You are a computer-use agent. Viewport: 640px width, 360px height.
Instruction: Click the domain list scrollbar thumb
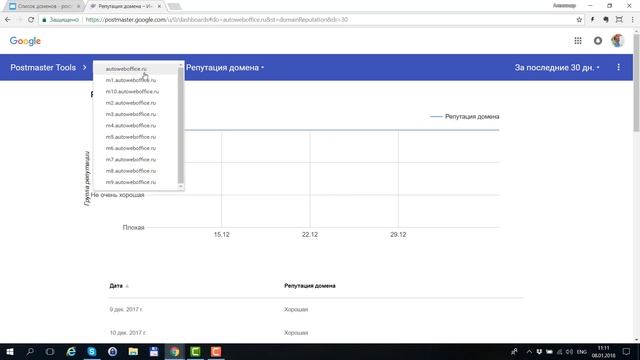point(180,125)
